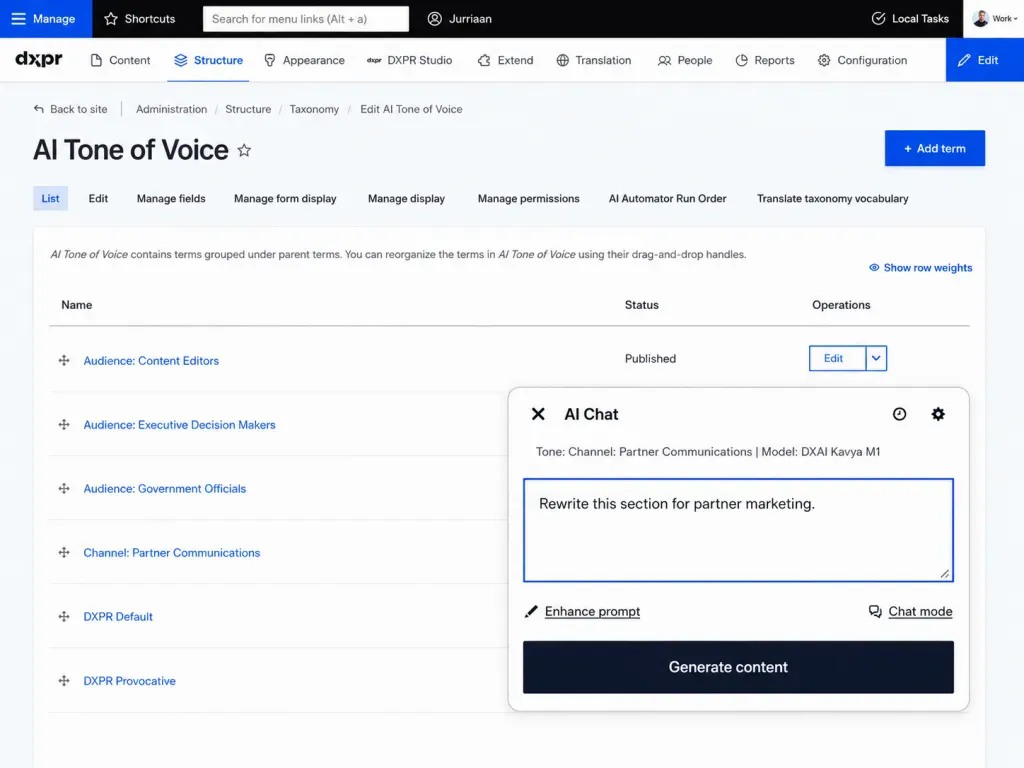
Task: Open DXPR Provocative term
Action: [129, 680]
